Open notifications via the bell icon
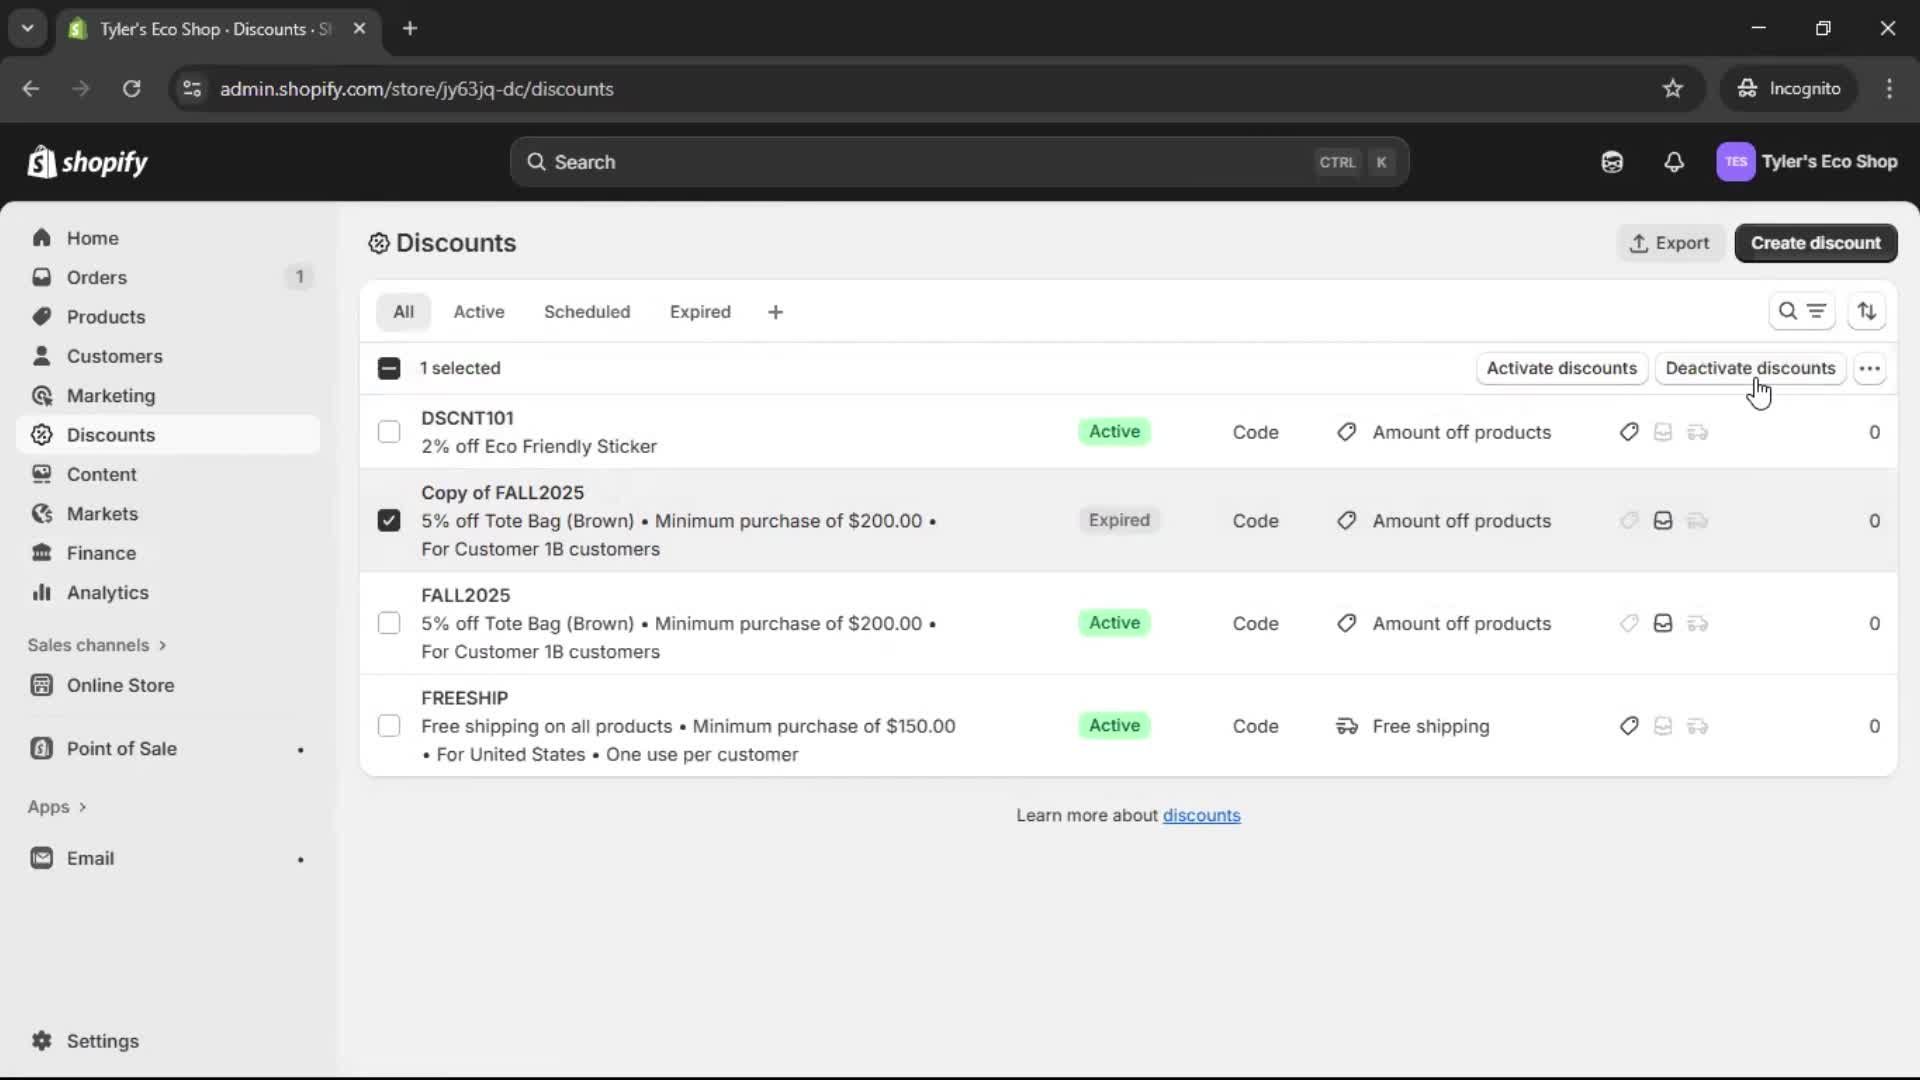The width and height of the screenshot is (1920, 1080). [1675, 161]
